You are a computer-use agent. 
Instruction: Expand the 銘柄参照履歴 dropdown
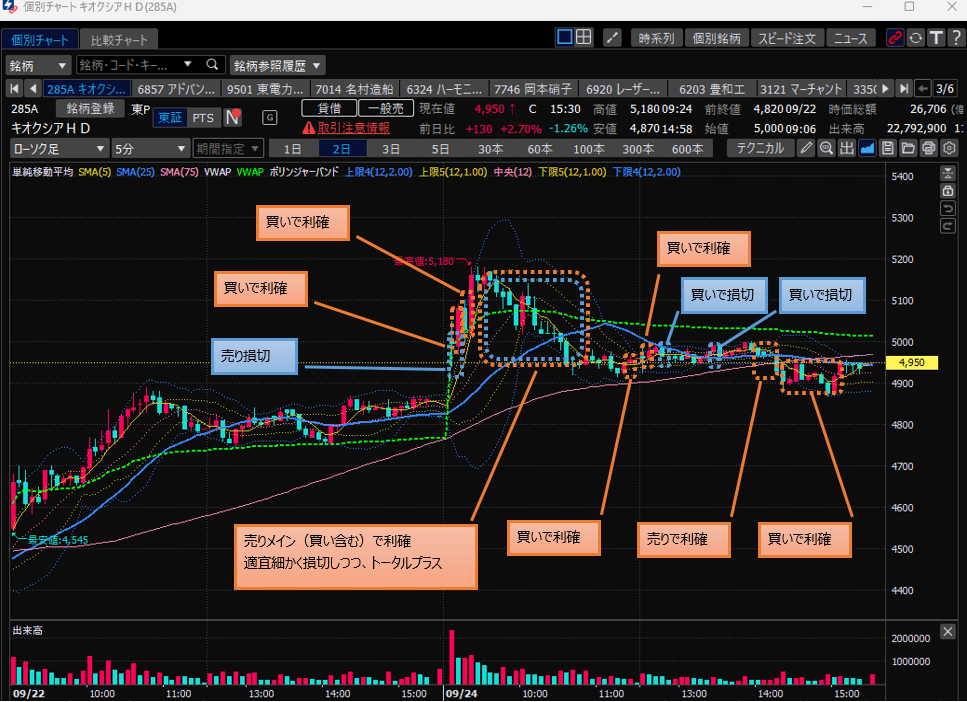pyautogui.click(x=278, y=65)
